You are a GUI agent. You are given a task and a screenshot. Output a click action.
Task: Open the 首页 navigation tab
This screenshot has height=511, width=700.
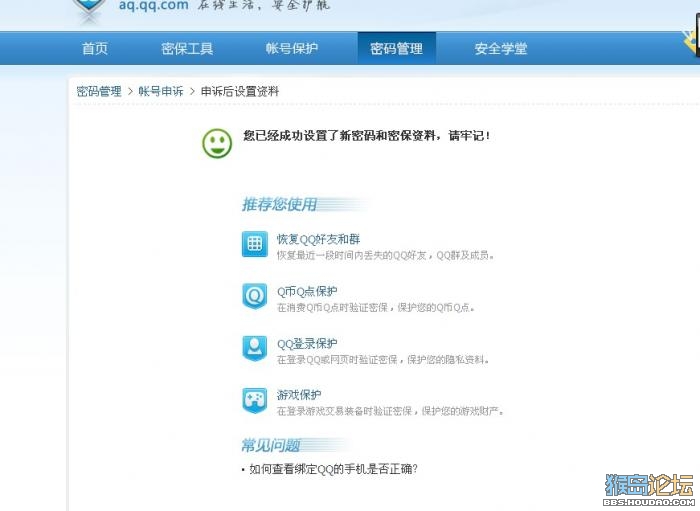point(95,48)
